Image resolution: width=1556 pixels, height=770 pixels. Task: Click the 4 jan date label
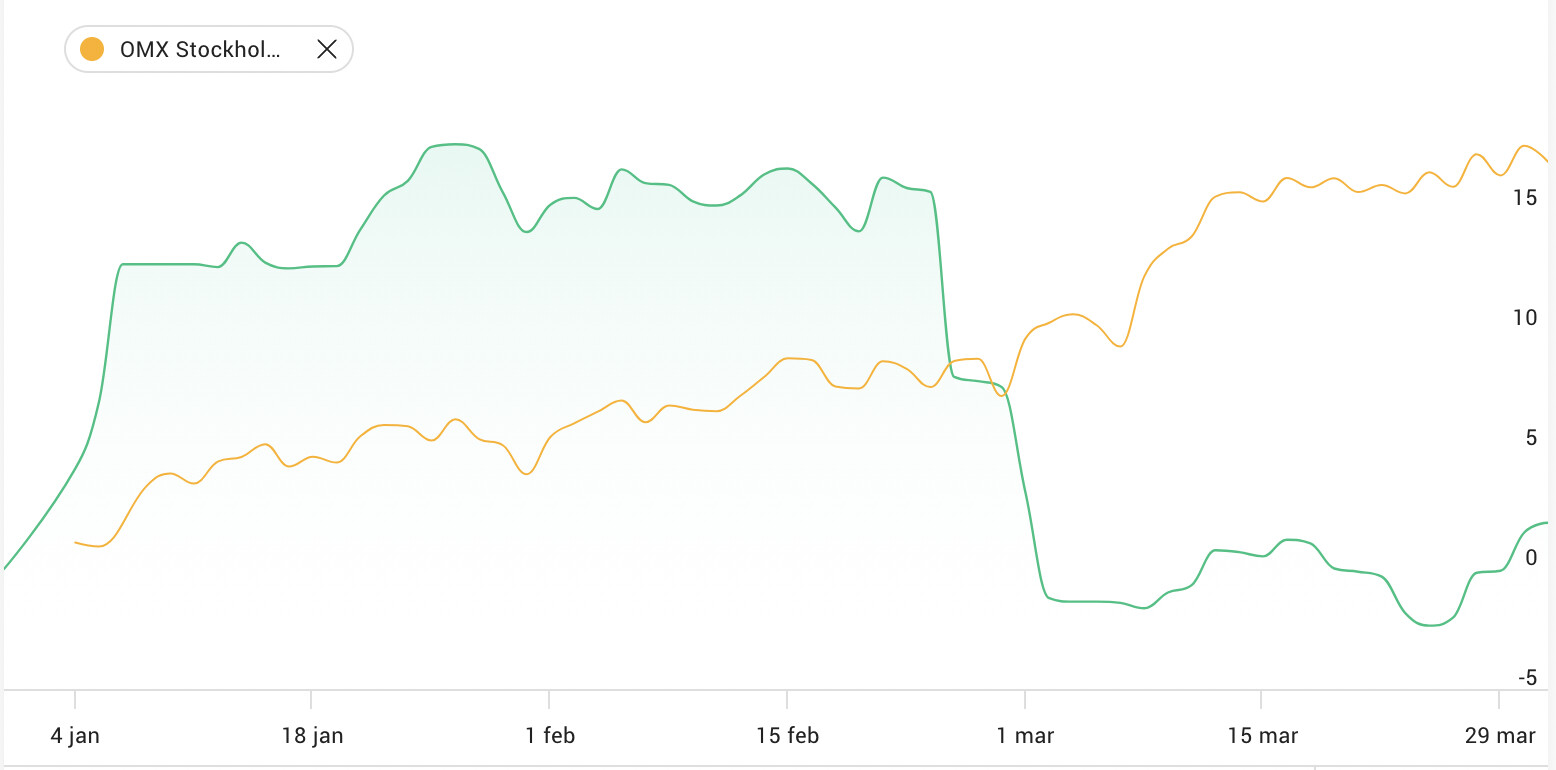click(75, 737)
